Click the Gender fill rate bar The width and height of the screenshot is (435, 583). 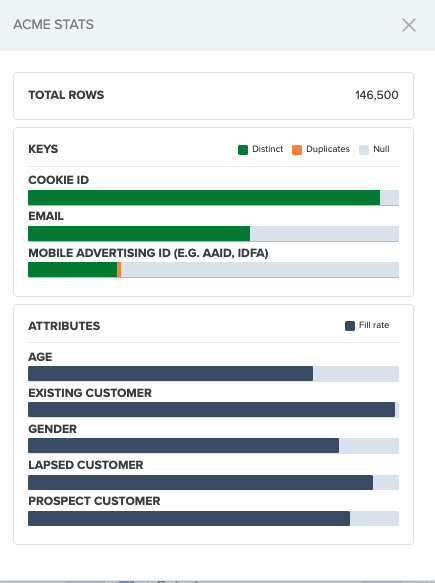pyautogui.click(x=183, y=446)
